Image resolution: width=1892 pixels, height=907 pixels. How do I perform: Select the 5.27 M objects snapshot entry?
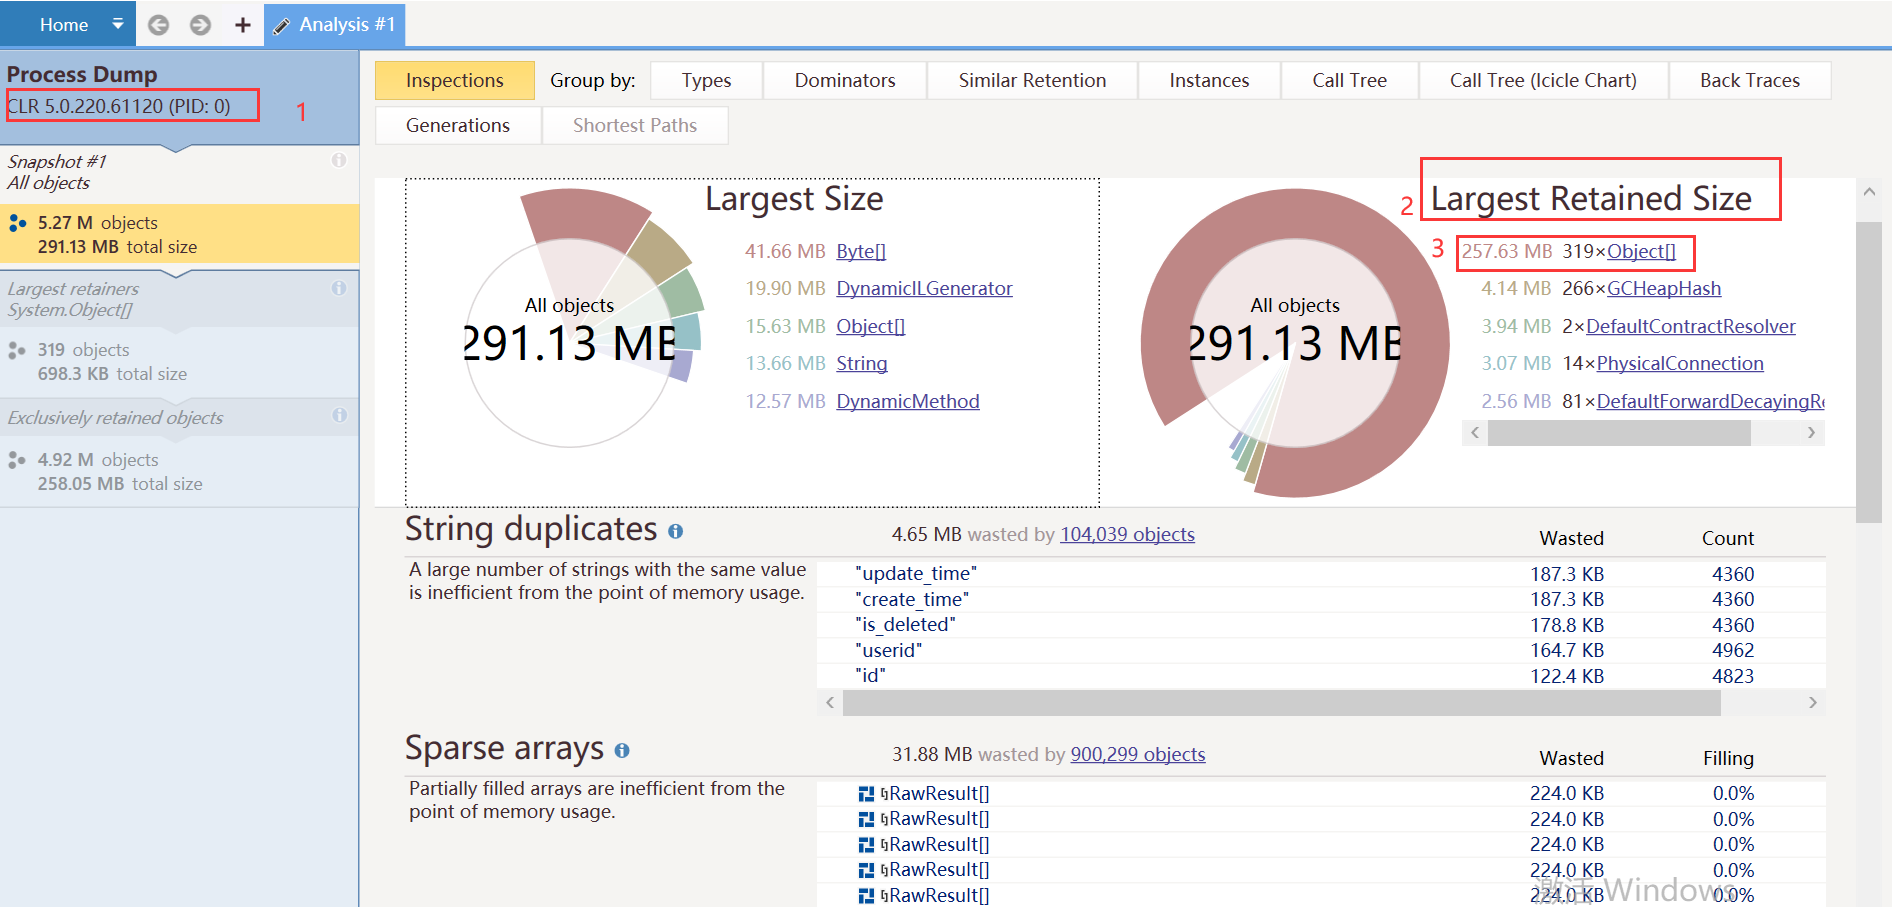(179, 234)
